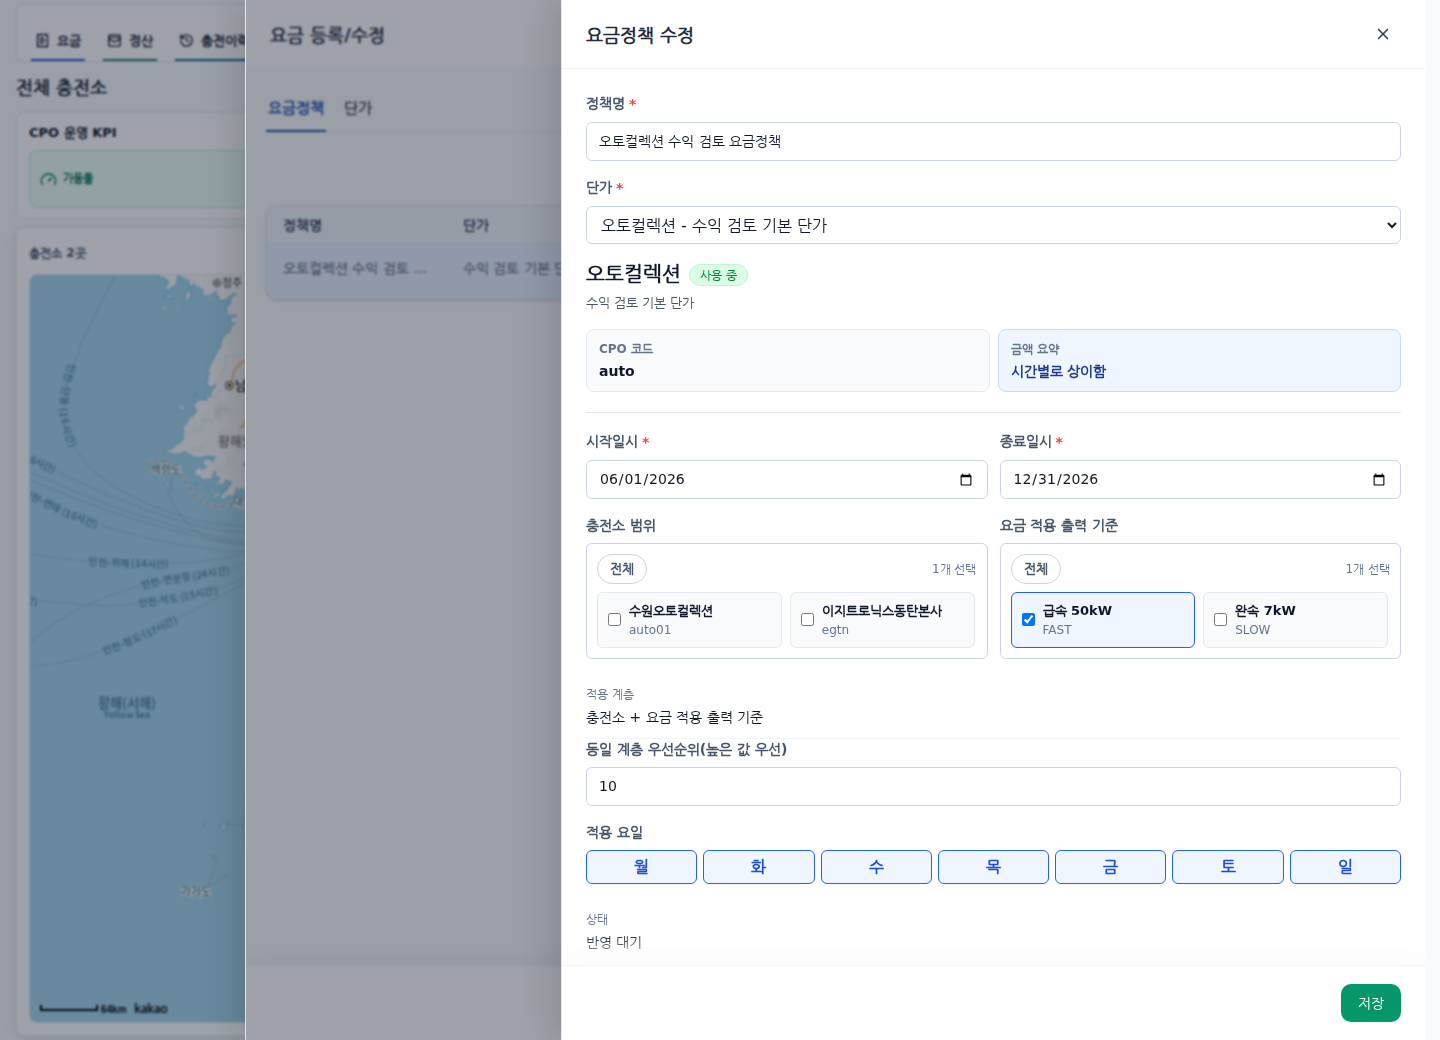Switch to the 요금정책 tab in background
The width and height of the screenshot is (1440, 1040).
point(296,108)
